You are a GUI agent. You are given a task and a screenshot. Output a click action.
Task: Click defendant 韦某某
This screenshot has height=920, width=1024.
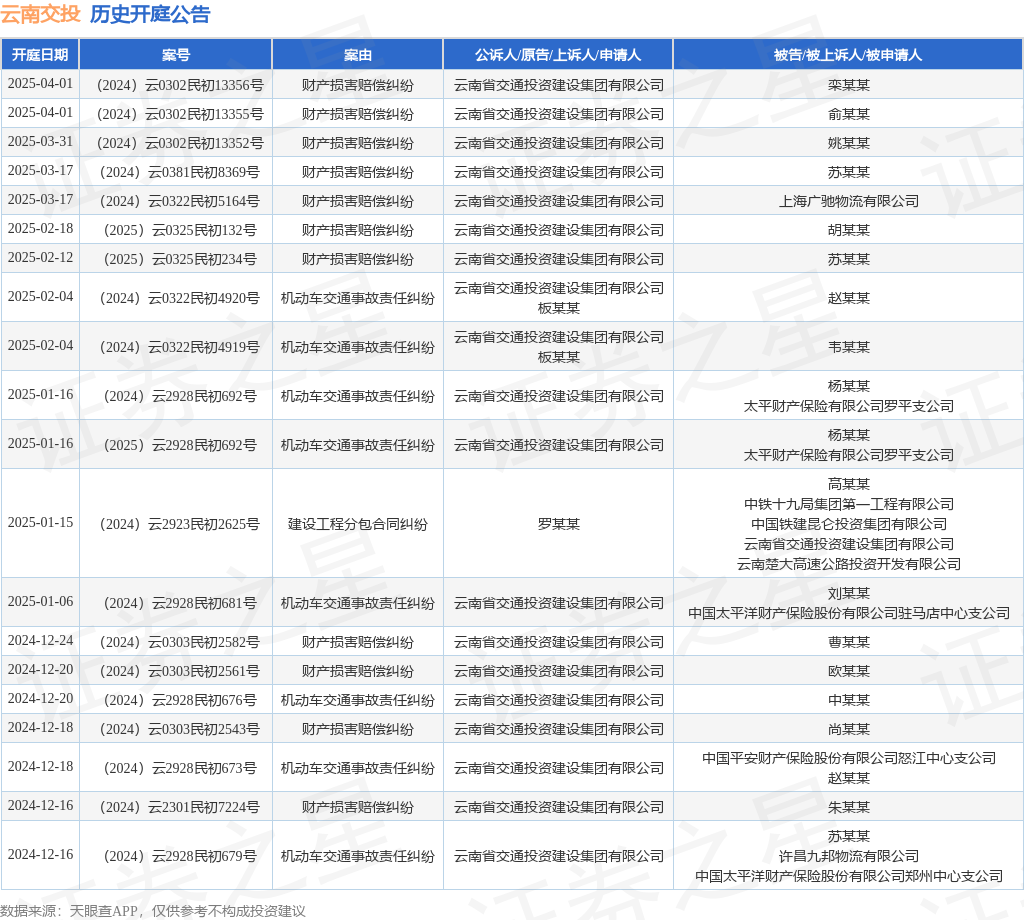(x=848, y=347)
